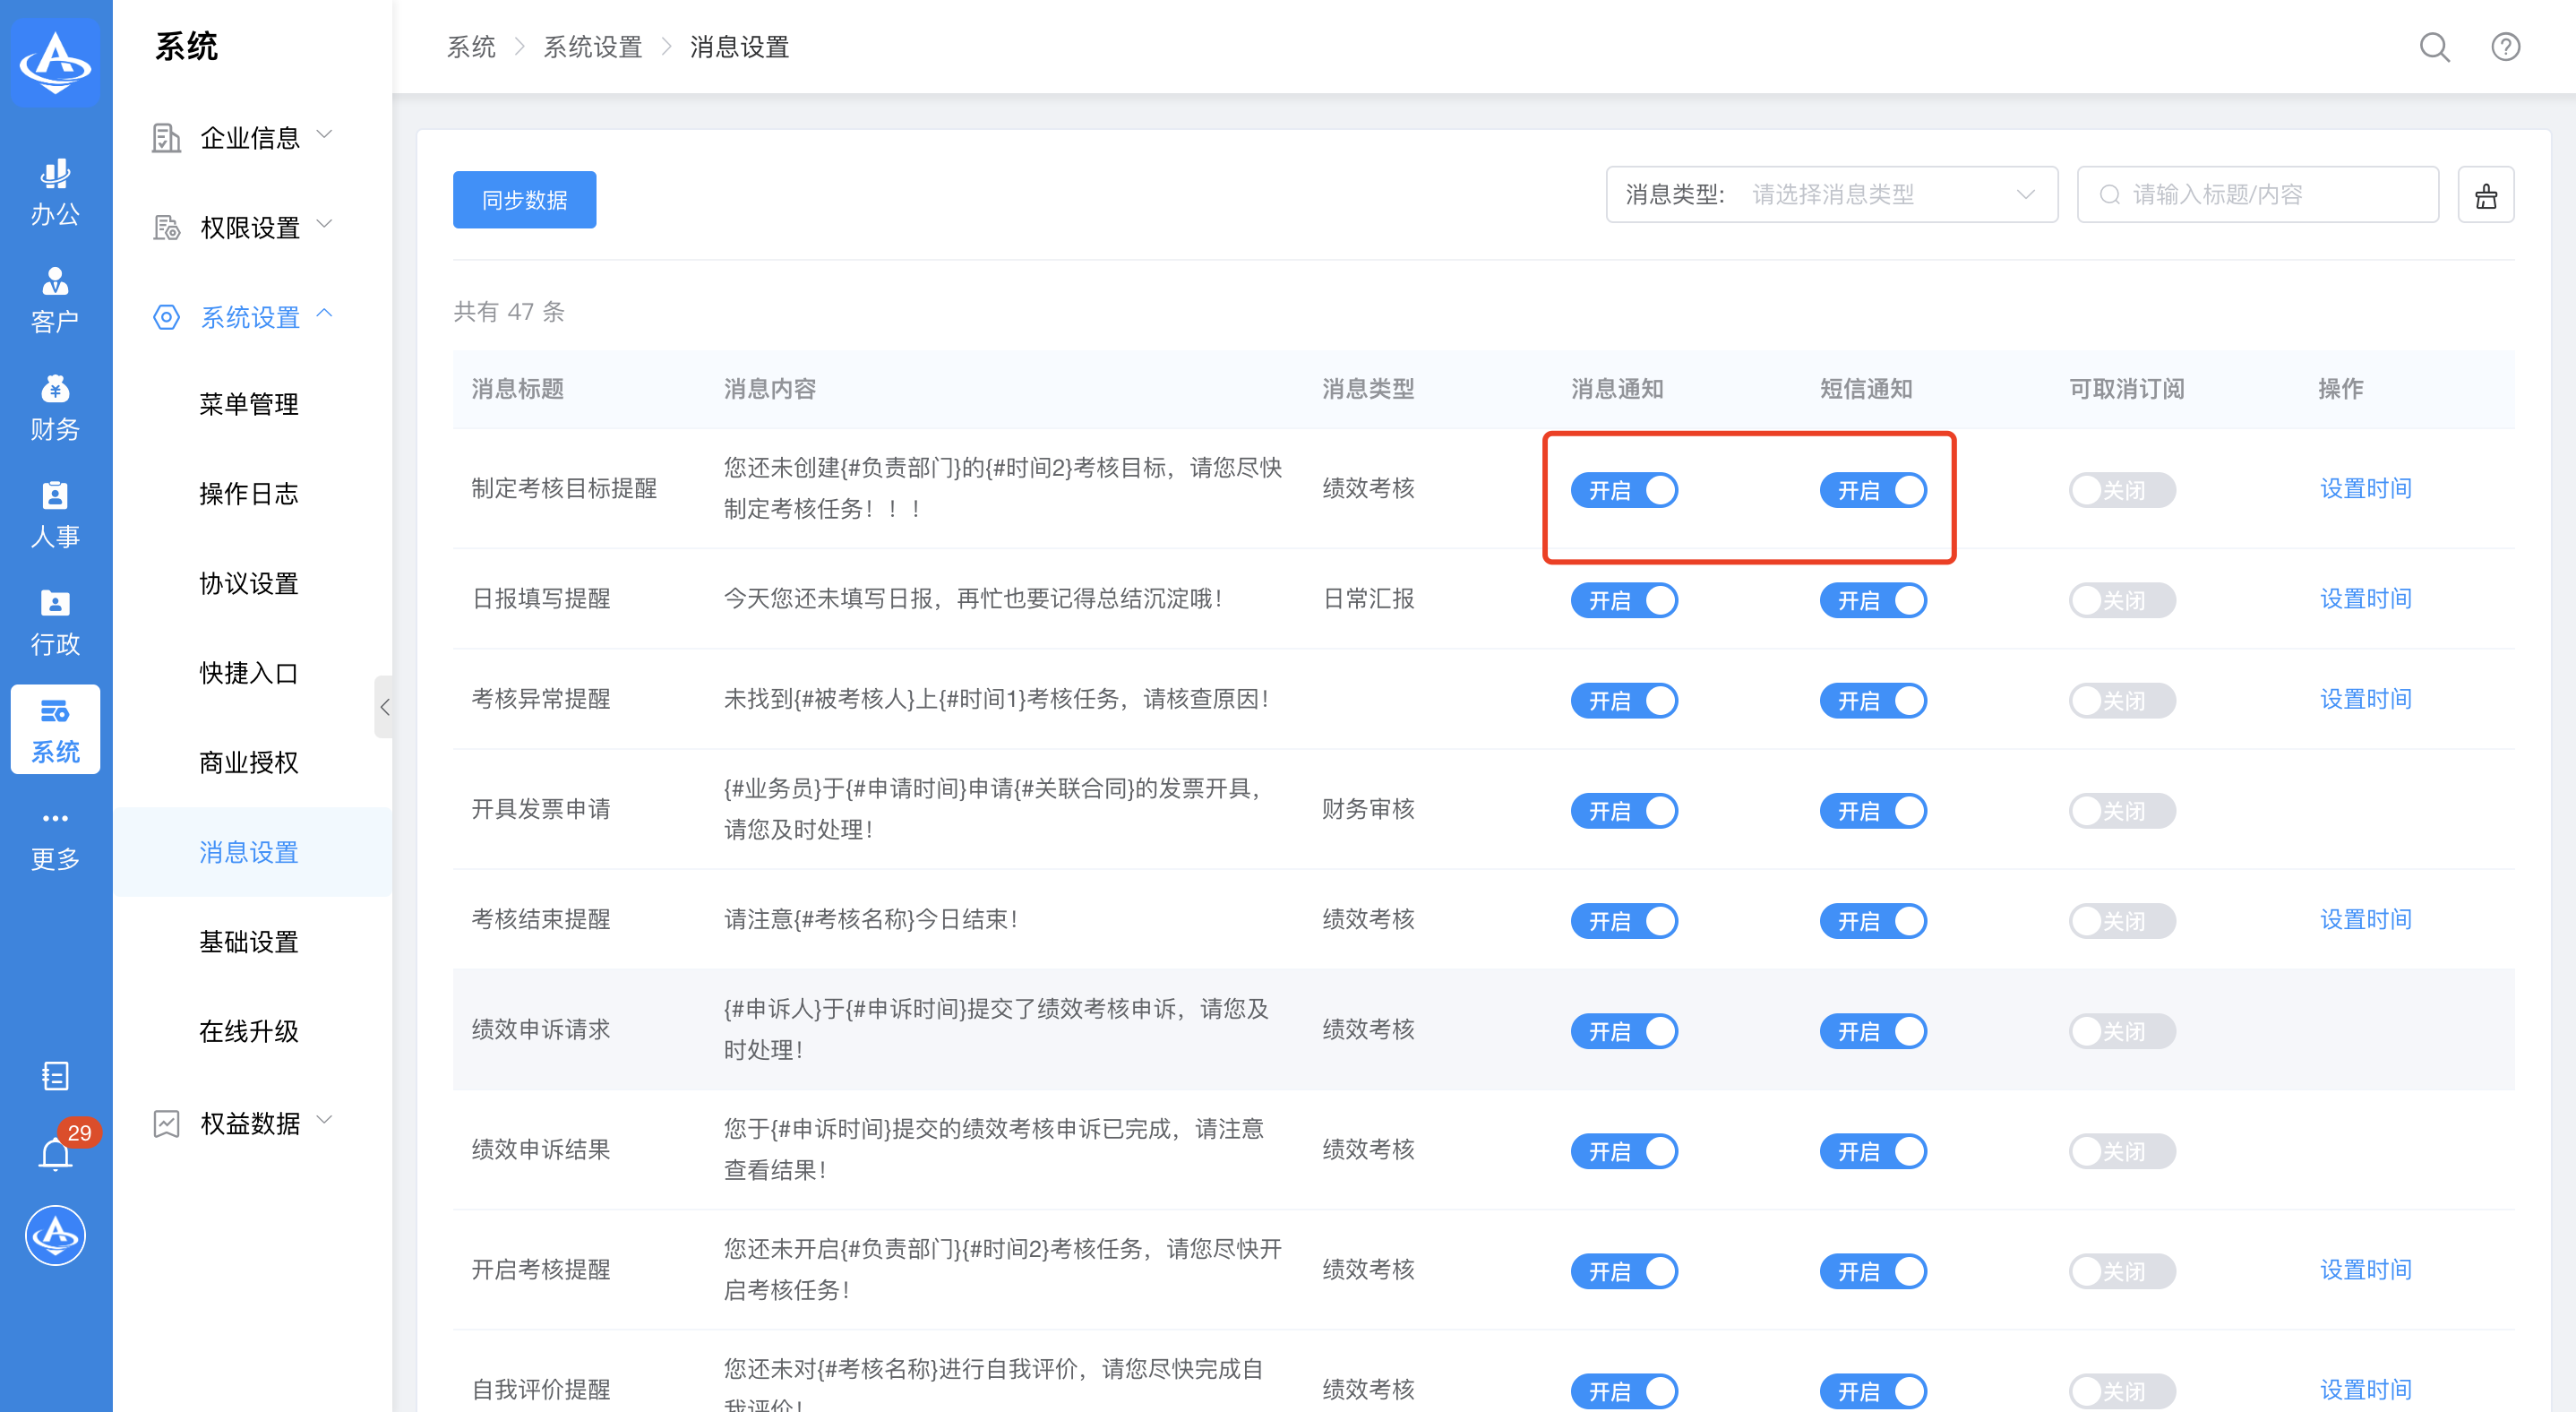Open the 客户 module icon
The width and height of the screenshot is (2576, 1412).
[x=55, y=299]
